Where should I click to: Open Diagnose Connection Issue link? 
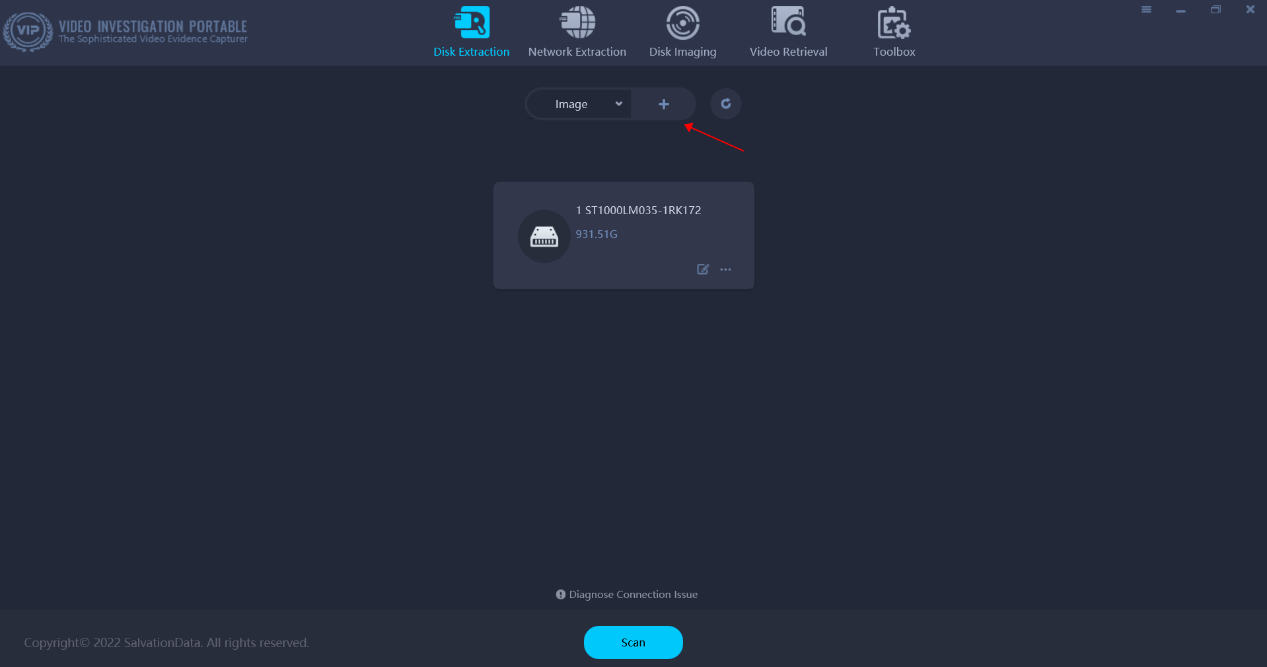(x=627, y=595)
